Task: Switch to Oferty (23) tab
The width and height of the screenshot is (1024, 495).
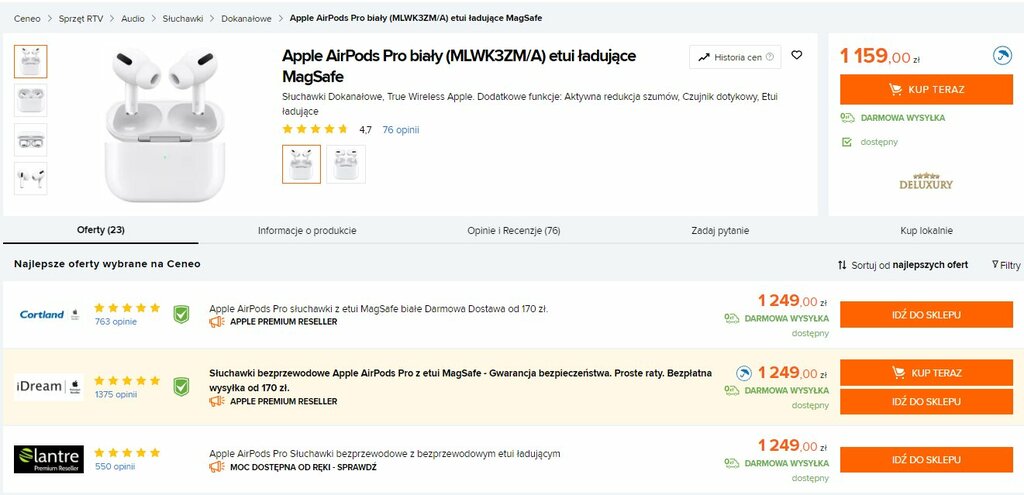Action: [x=101, y=230]
